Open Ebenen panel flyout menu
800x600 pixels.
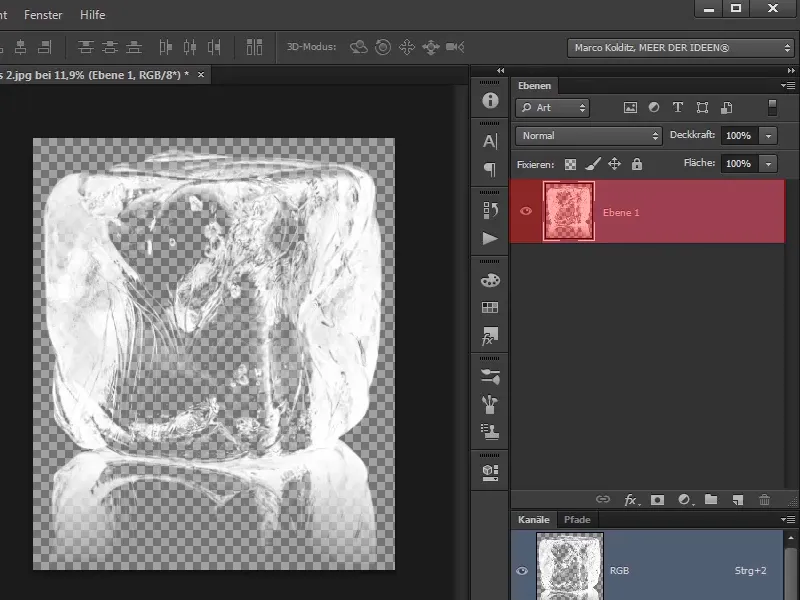pos(788,86)
